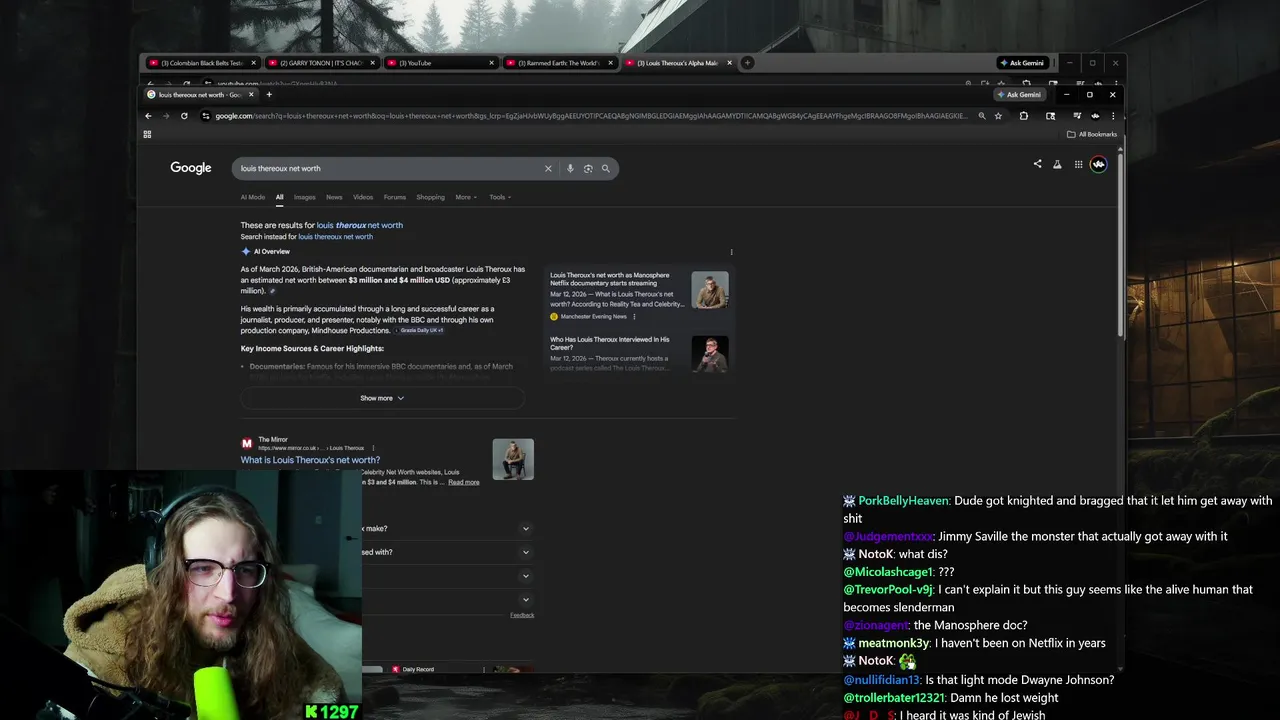Viewport: 1280px width, 720px height.
Task: Open the All Bookmarks folder
Action: click(x=1092, y=134)
